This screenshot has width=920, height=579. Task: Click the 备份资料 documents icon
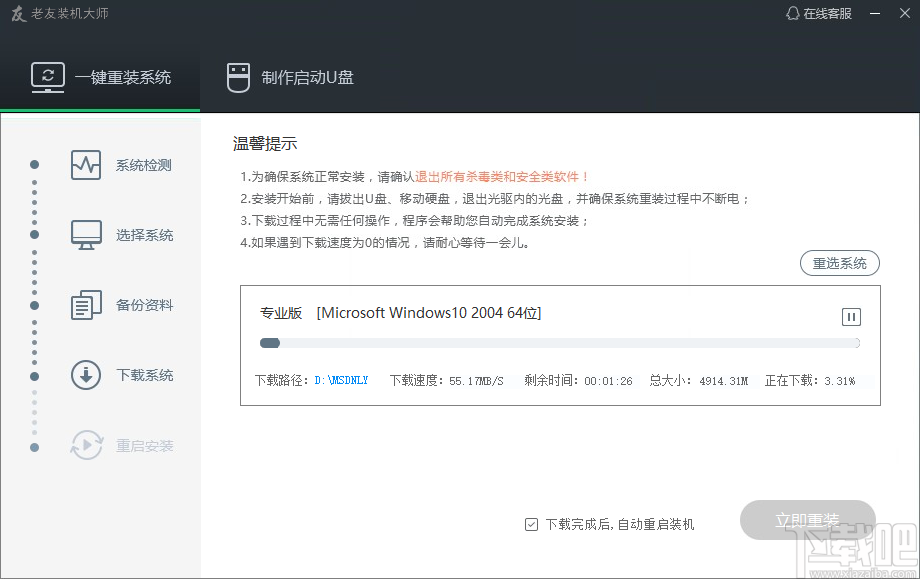click(x=86, y=305)
